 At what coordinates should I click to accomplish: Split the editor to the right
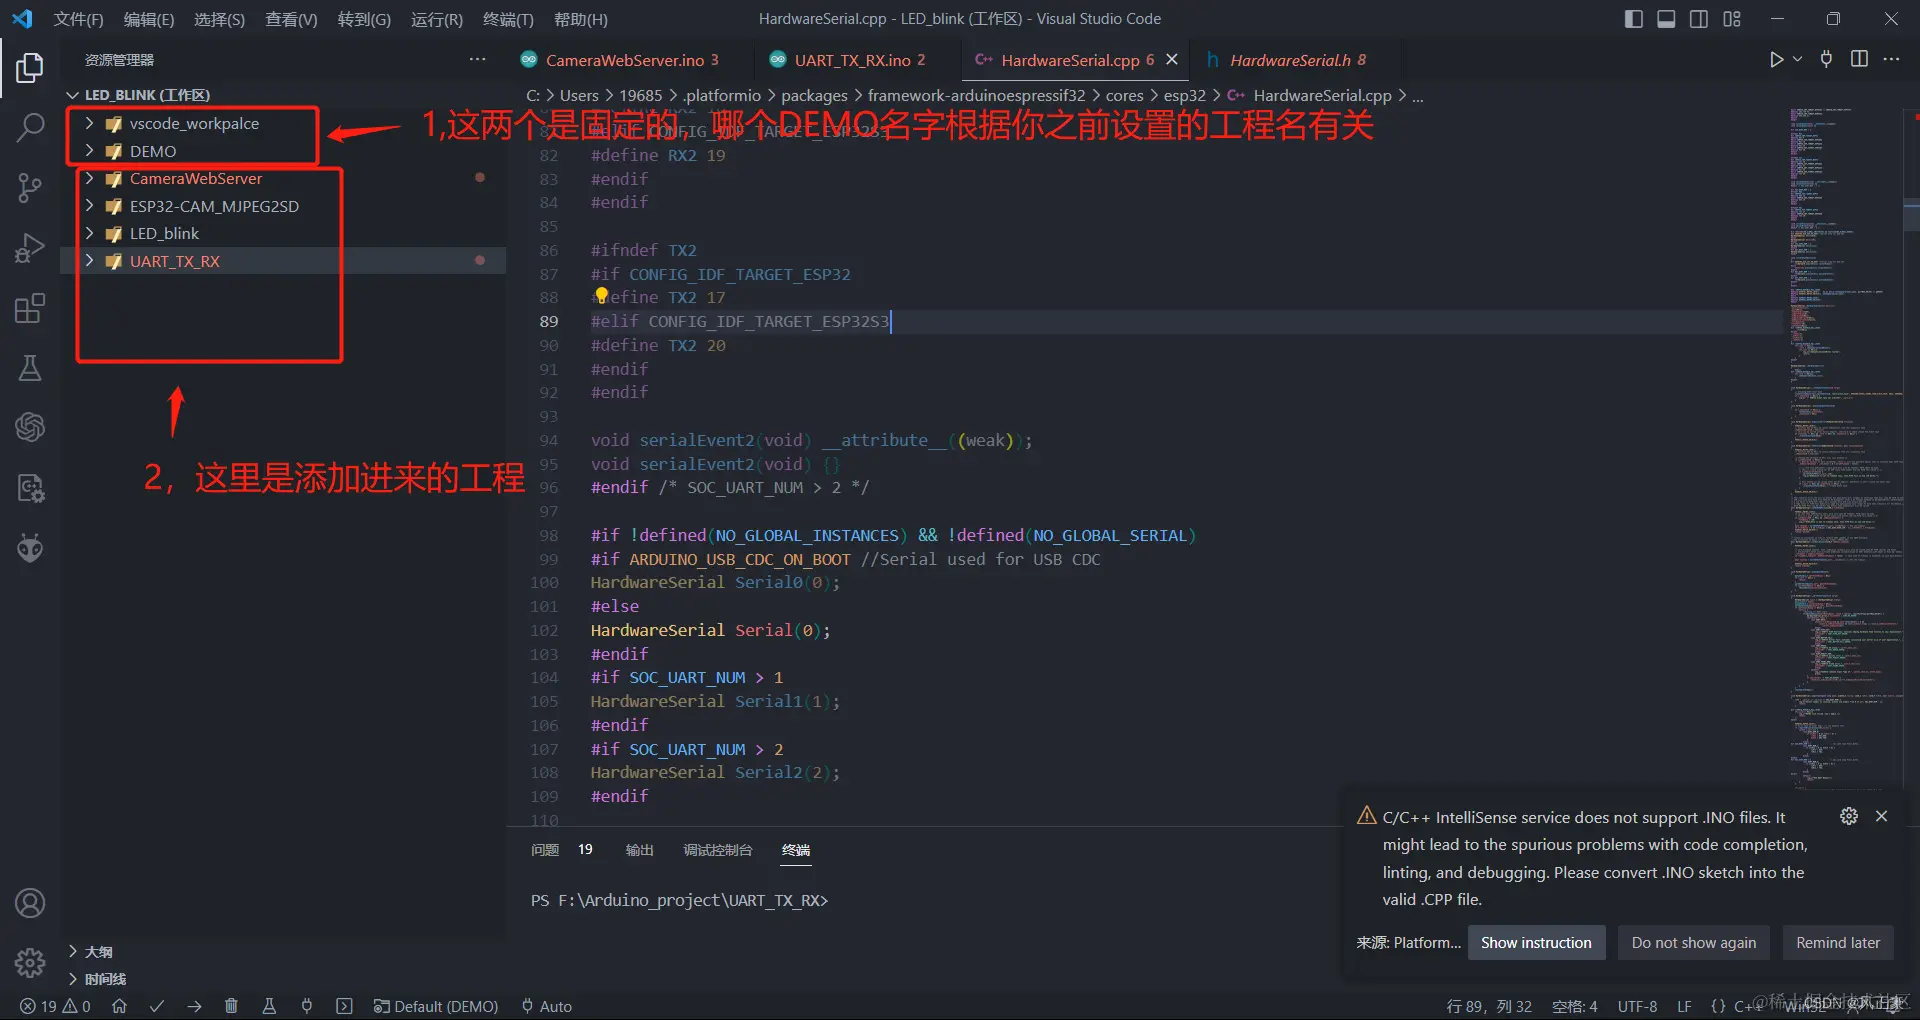pyautogui.click(x=1859, y=59)
